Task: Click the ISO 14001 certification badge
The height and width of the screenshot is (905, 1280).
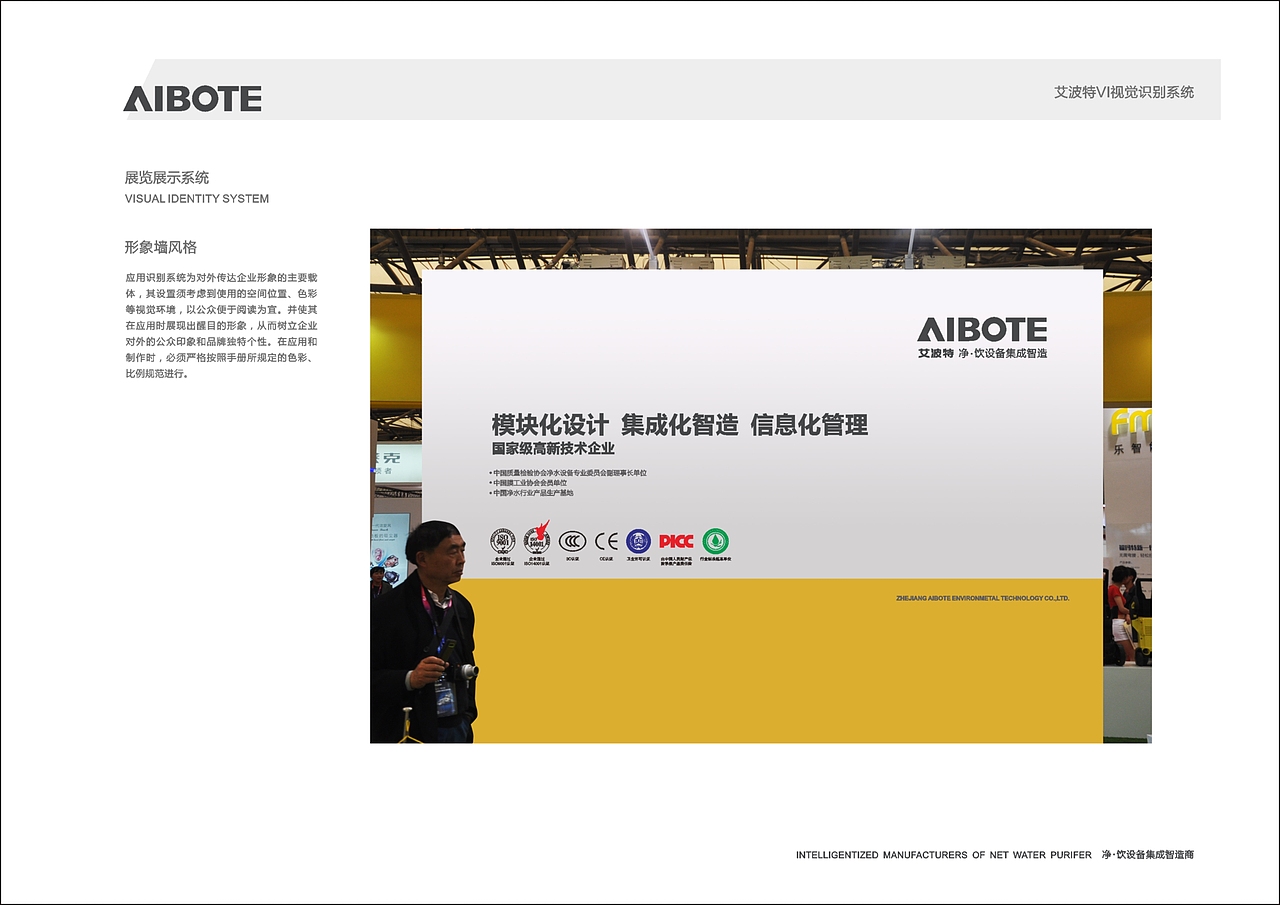Action: [537, 539]
